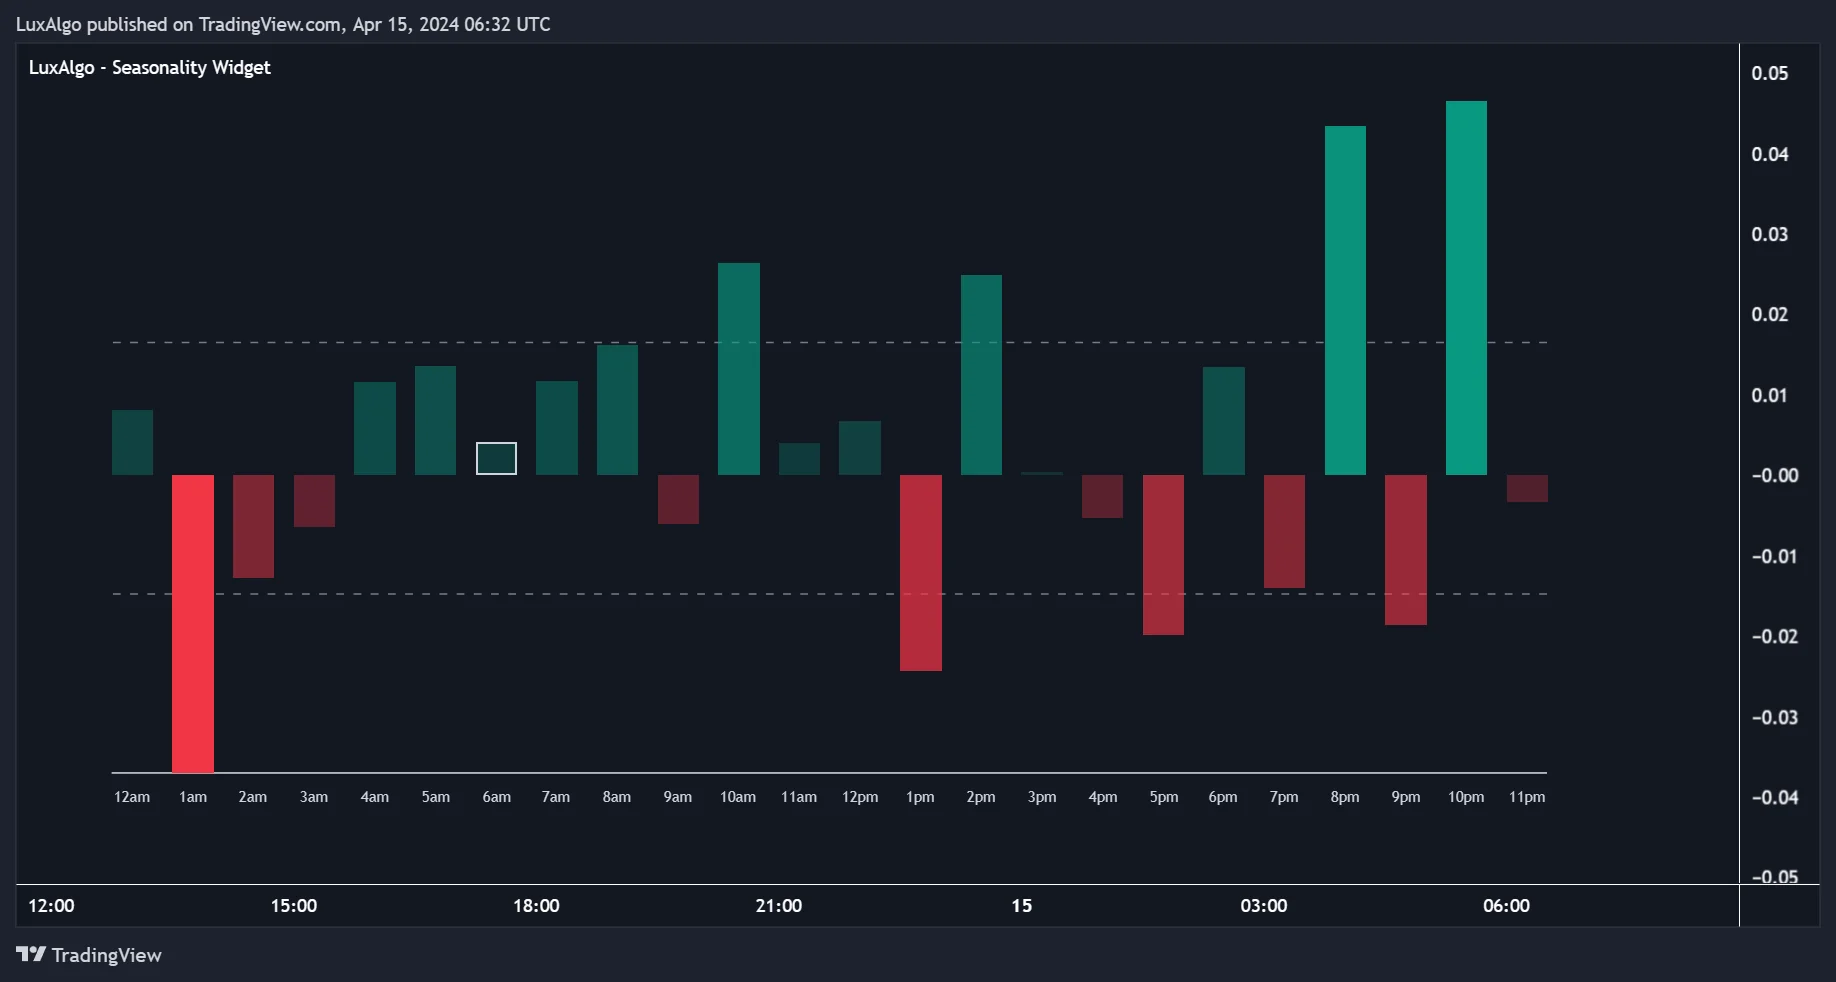Click the 15:00 time axis label
Image resolution: width=1836 pixels, height=982 pixels.
(294, 906)
